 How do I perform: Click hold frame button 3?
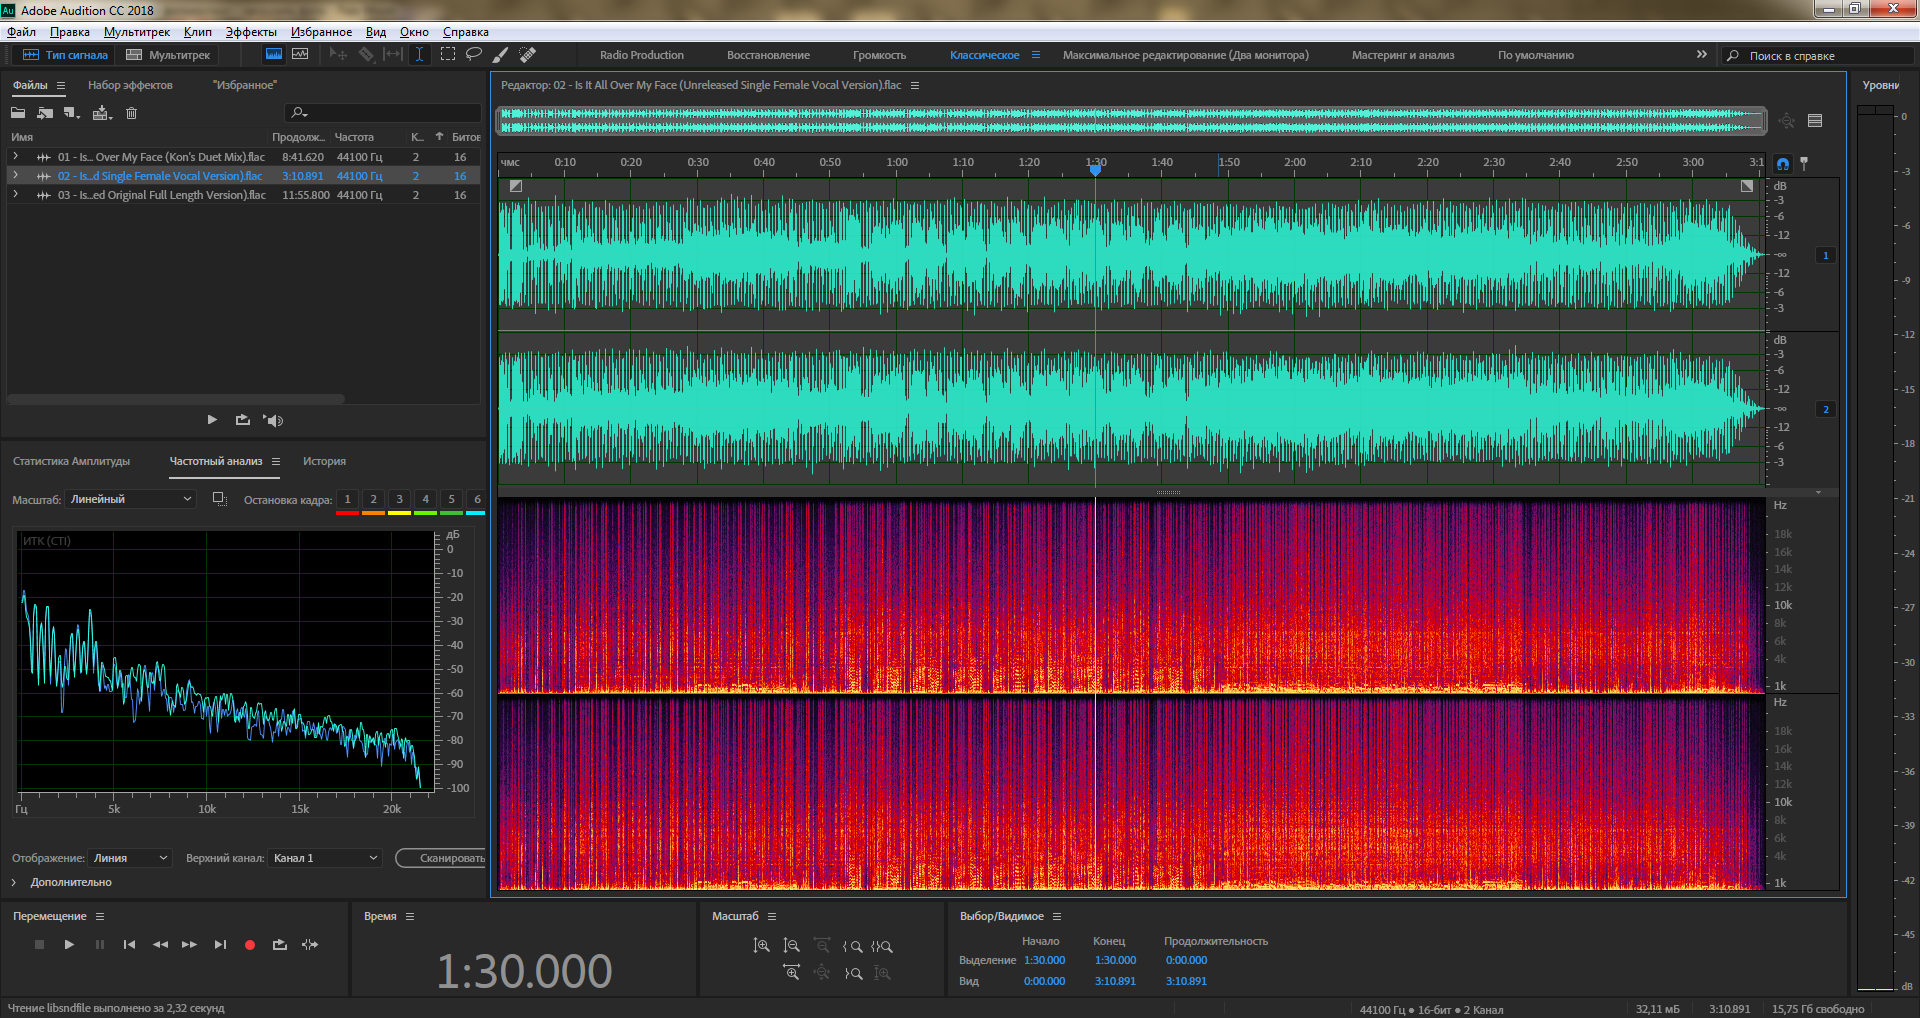[x=399, y=499]
